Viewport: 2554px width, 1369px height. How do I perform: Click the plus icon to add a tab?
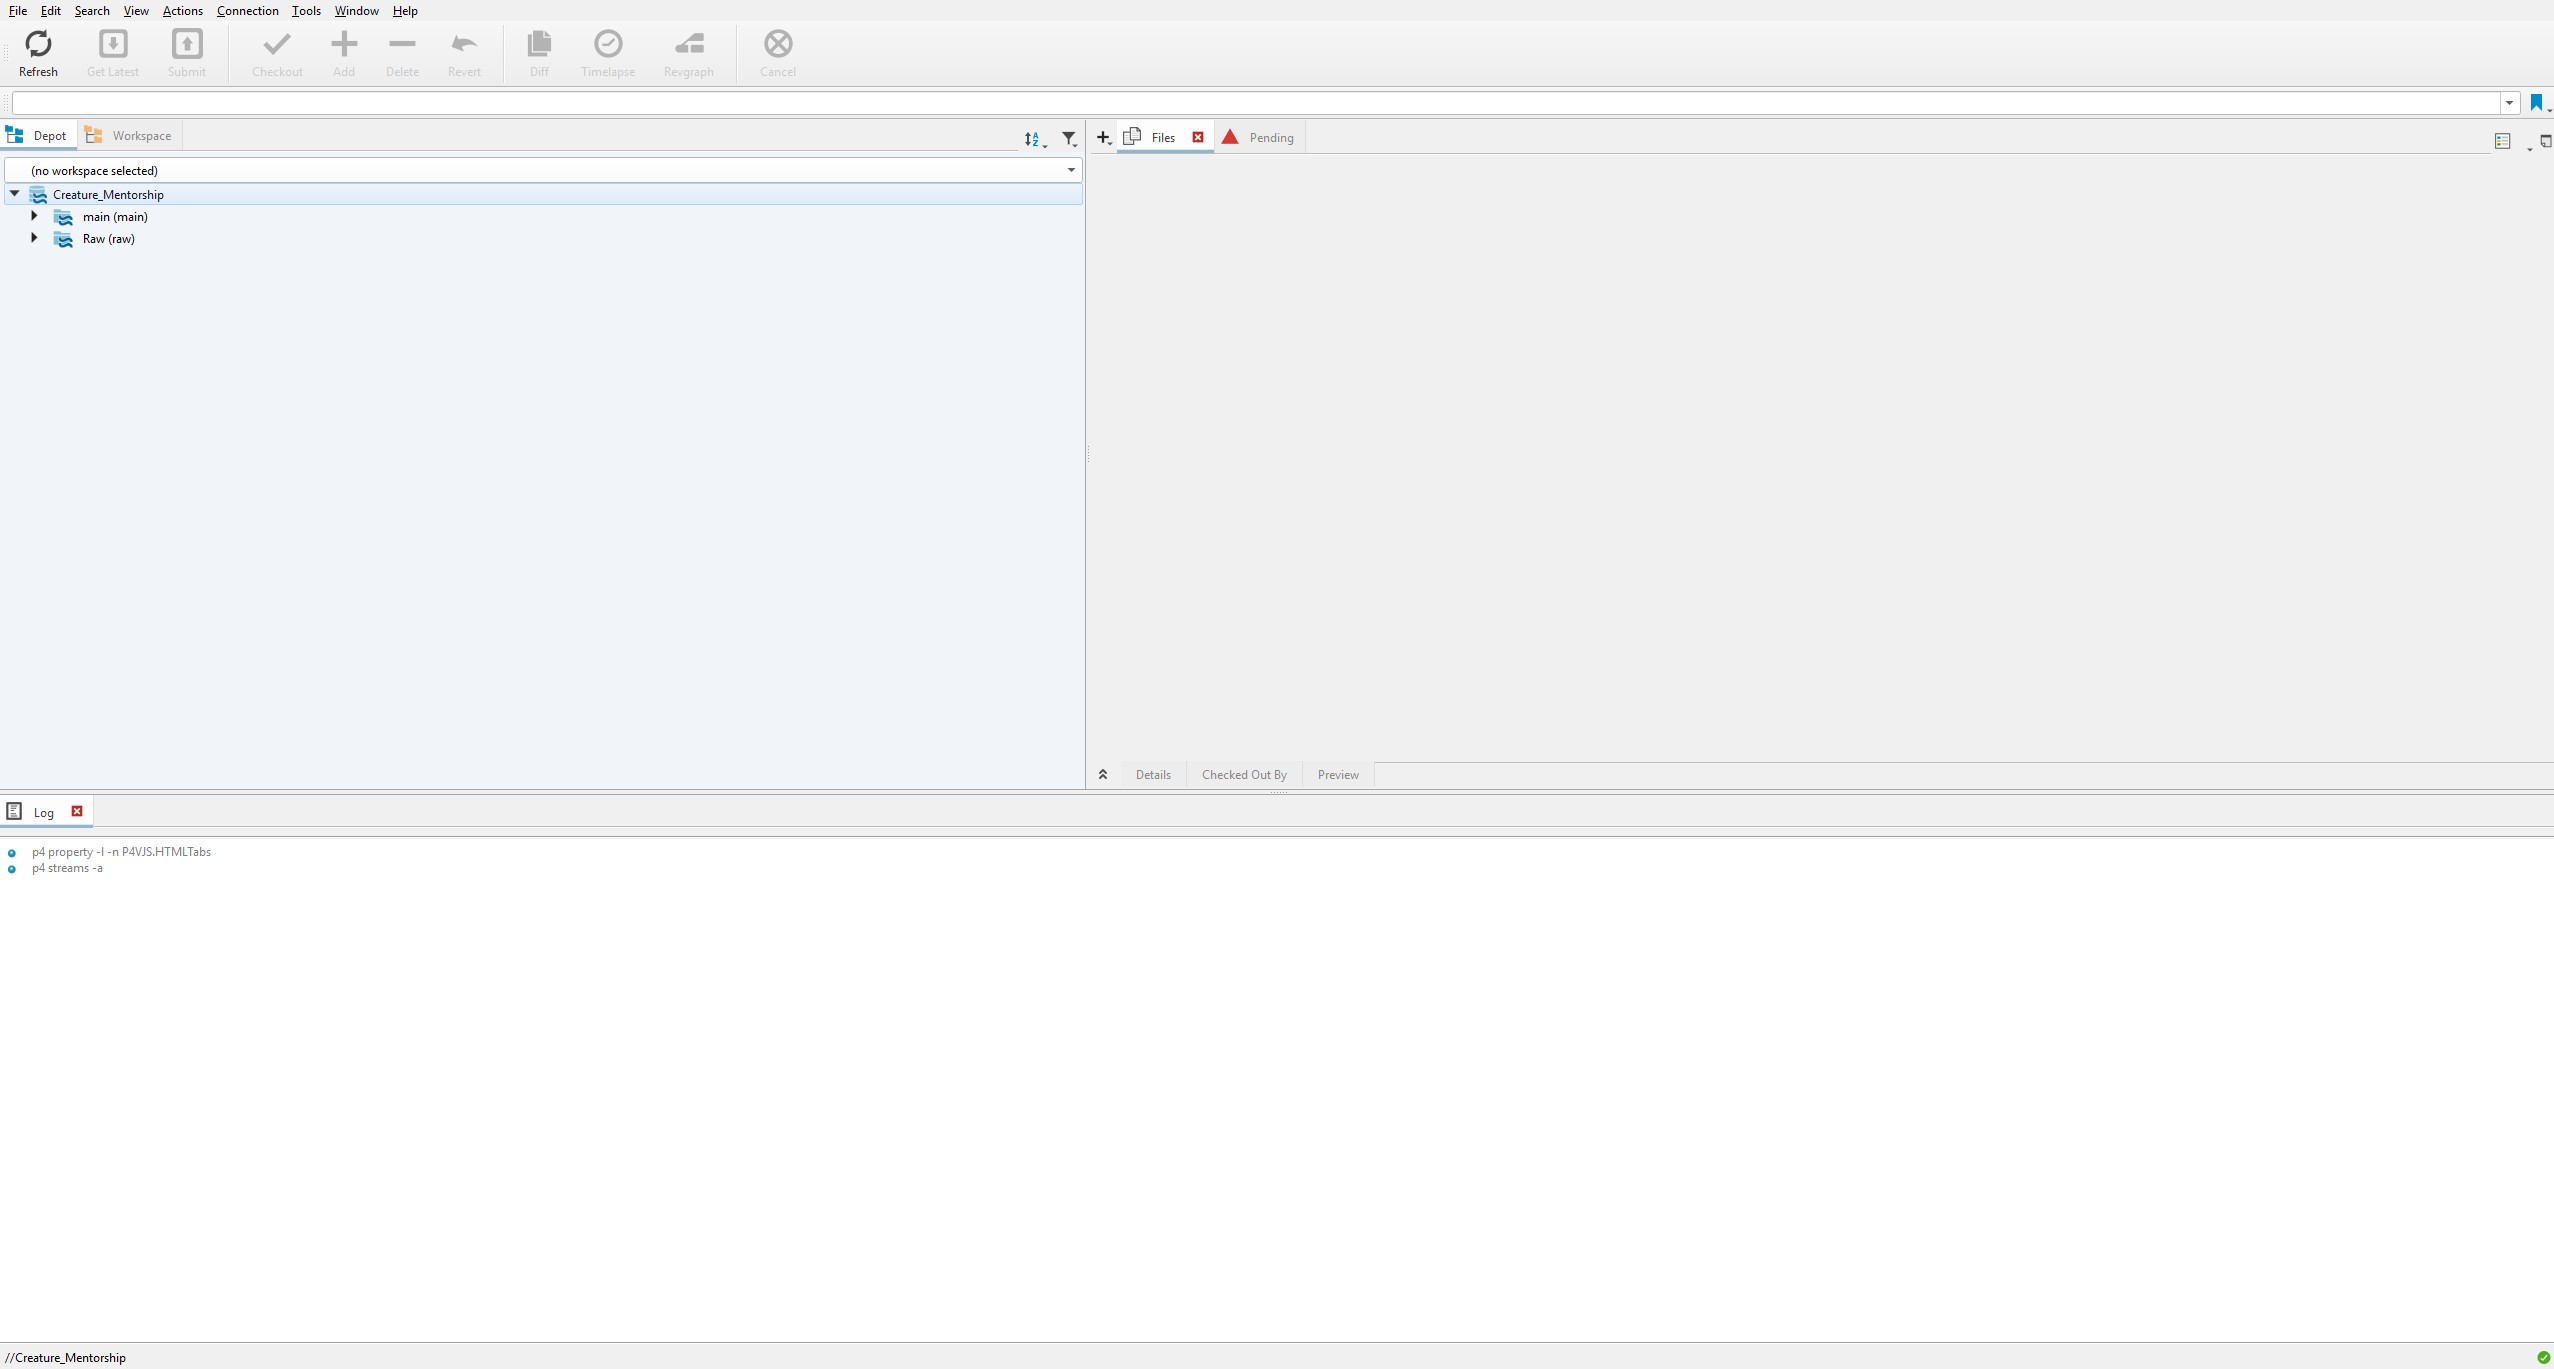(x=1102, y=138)
